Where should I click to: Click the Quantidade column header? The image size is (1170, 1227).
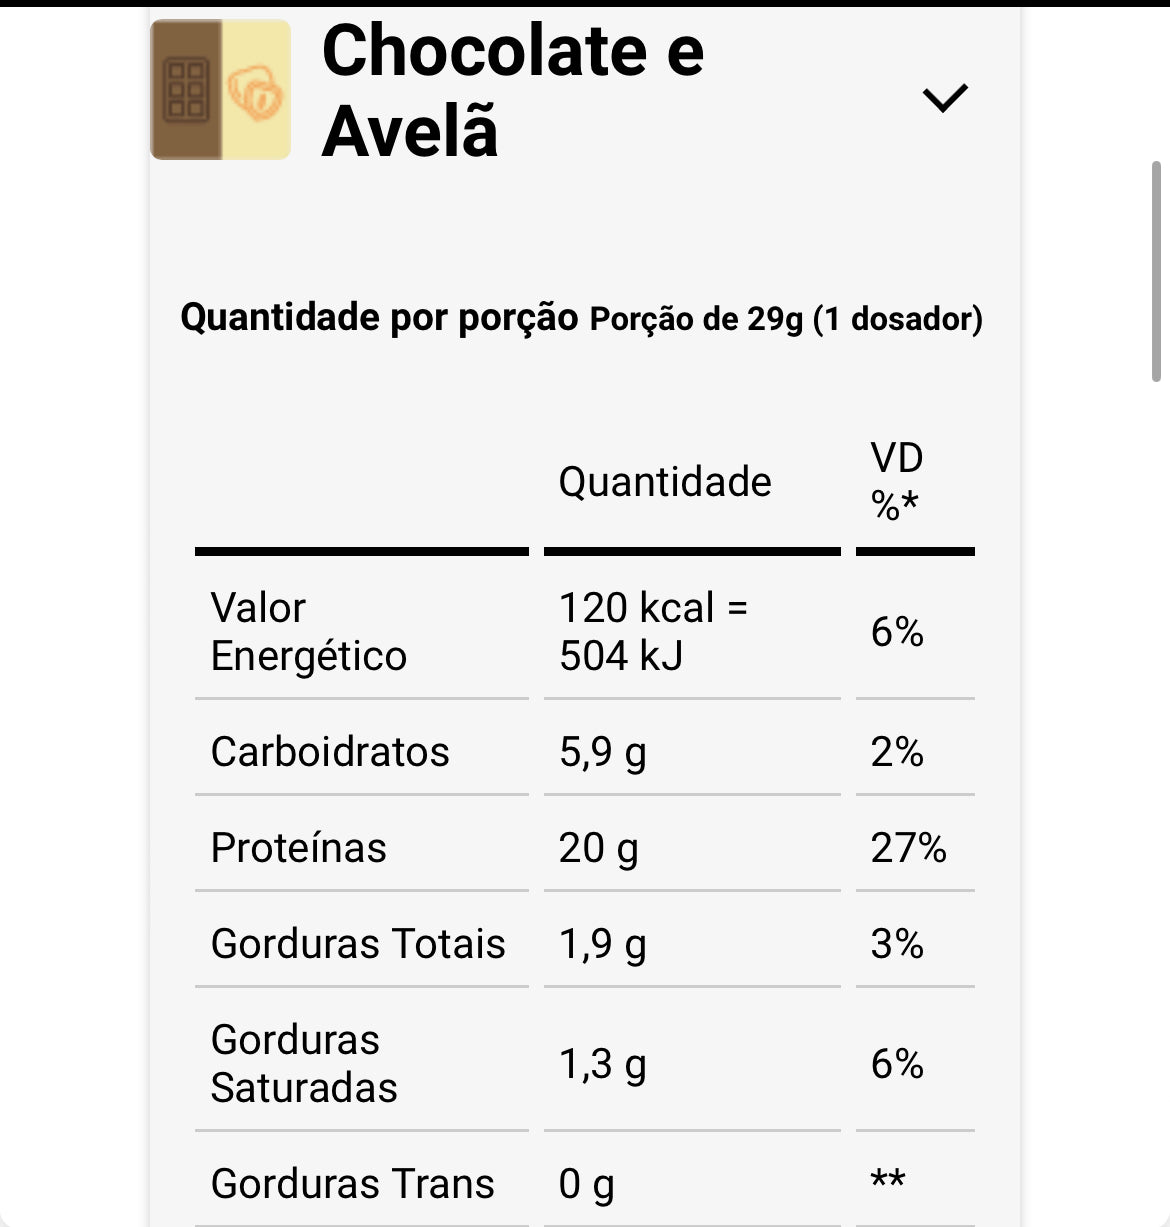(x=665, y=482)
